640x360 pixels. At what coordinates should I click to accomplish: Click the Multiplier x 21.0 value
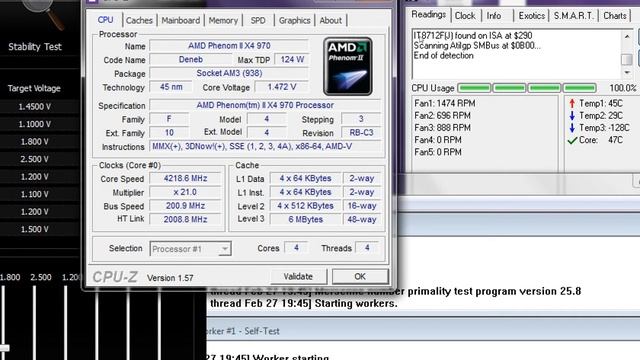click(185, 192)
